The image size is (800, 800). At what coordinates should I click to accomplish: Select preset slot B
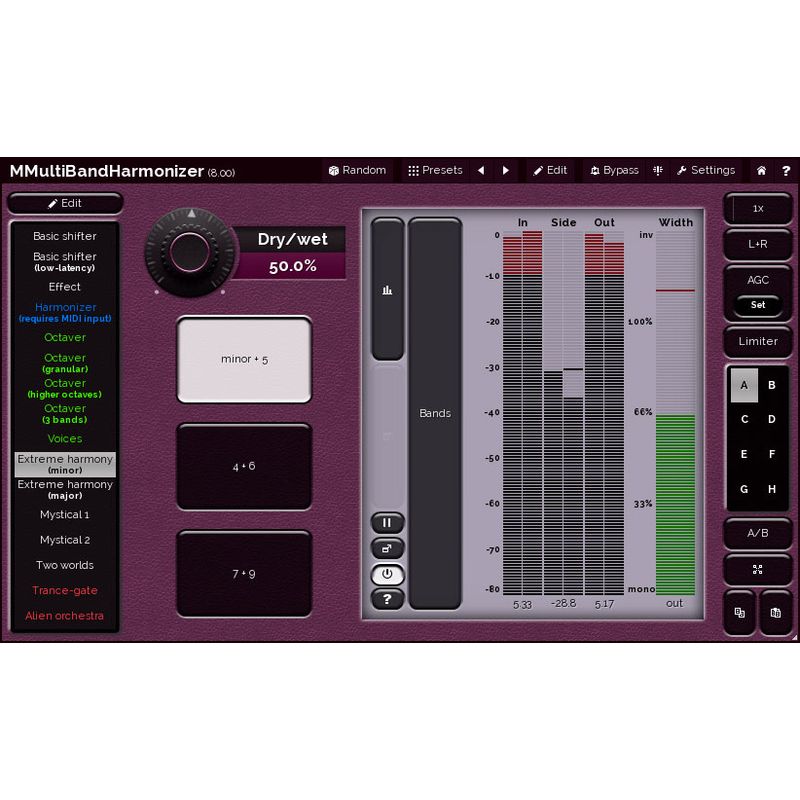click(x=772, y=385)
